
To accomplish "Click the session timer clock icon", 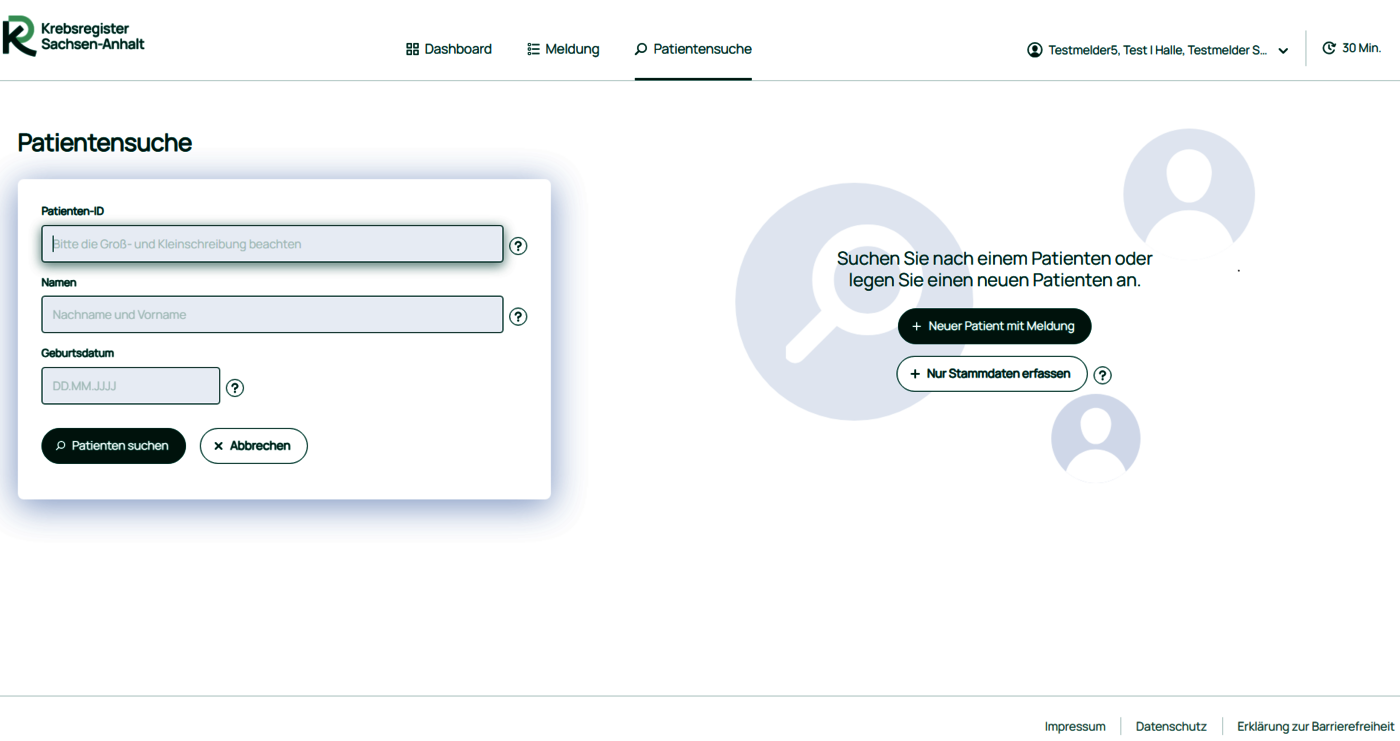I will (x=1329, y=48).
